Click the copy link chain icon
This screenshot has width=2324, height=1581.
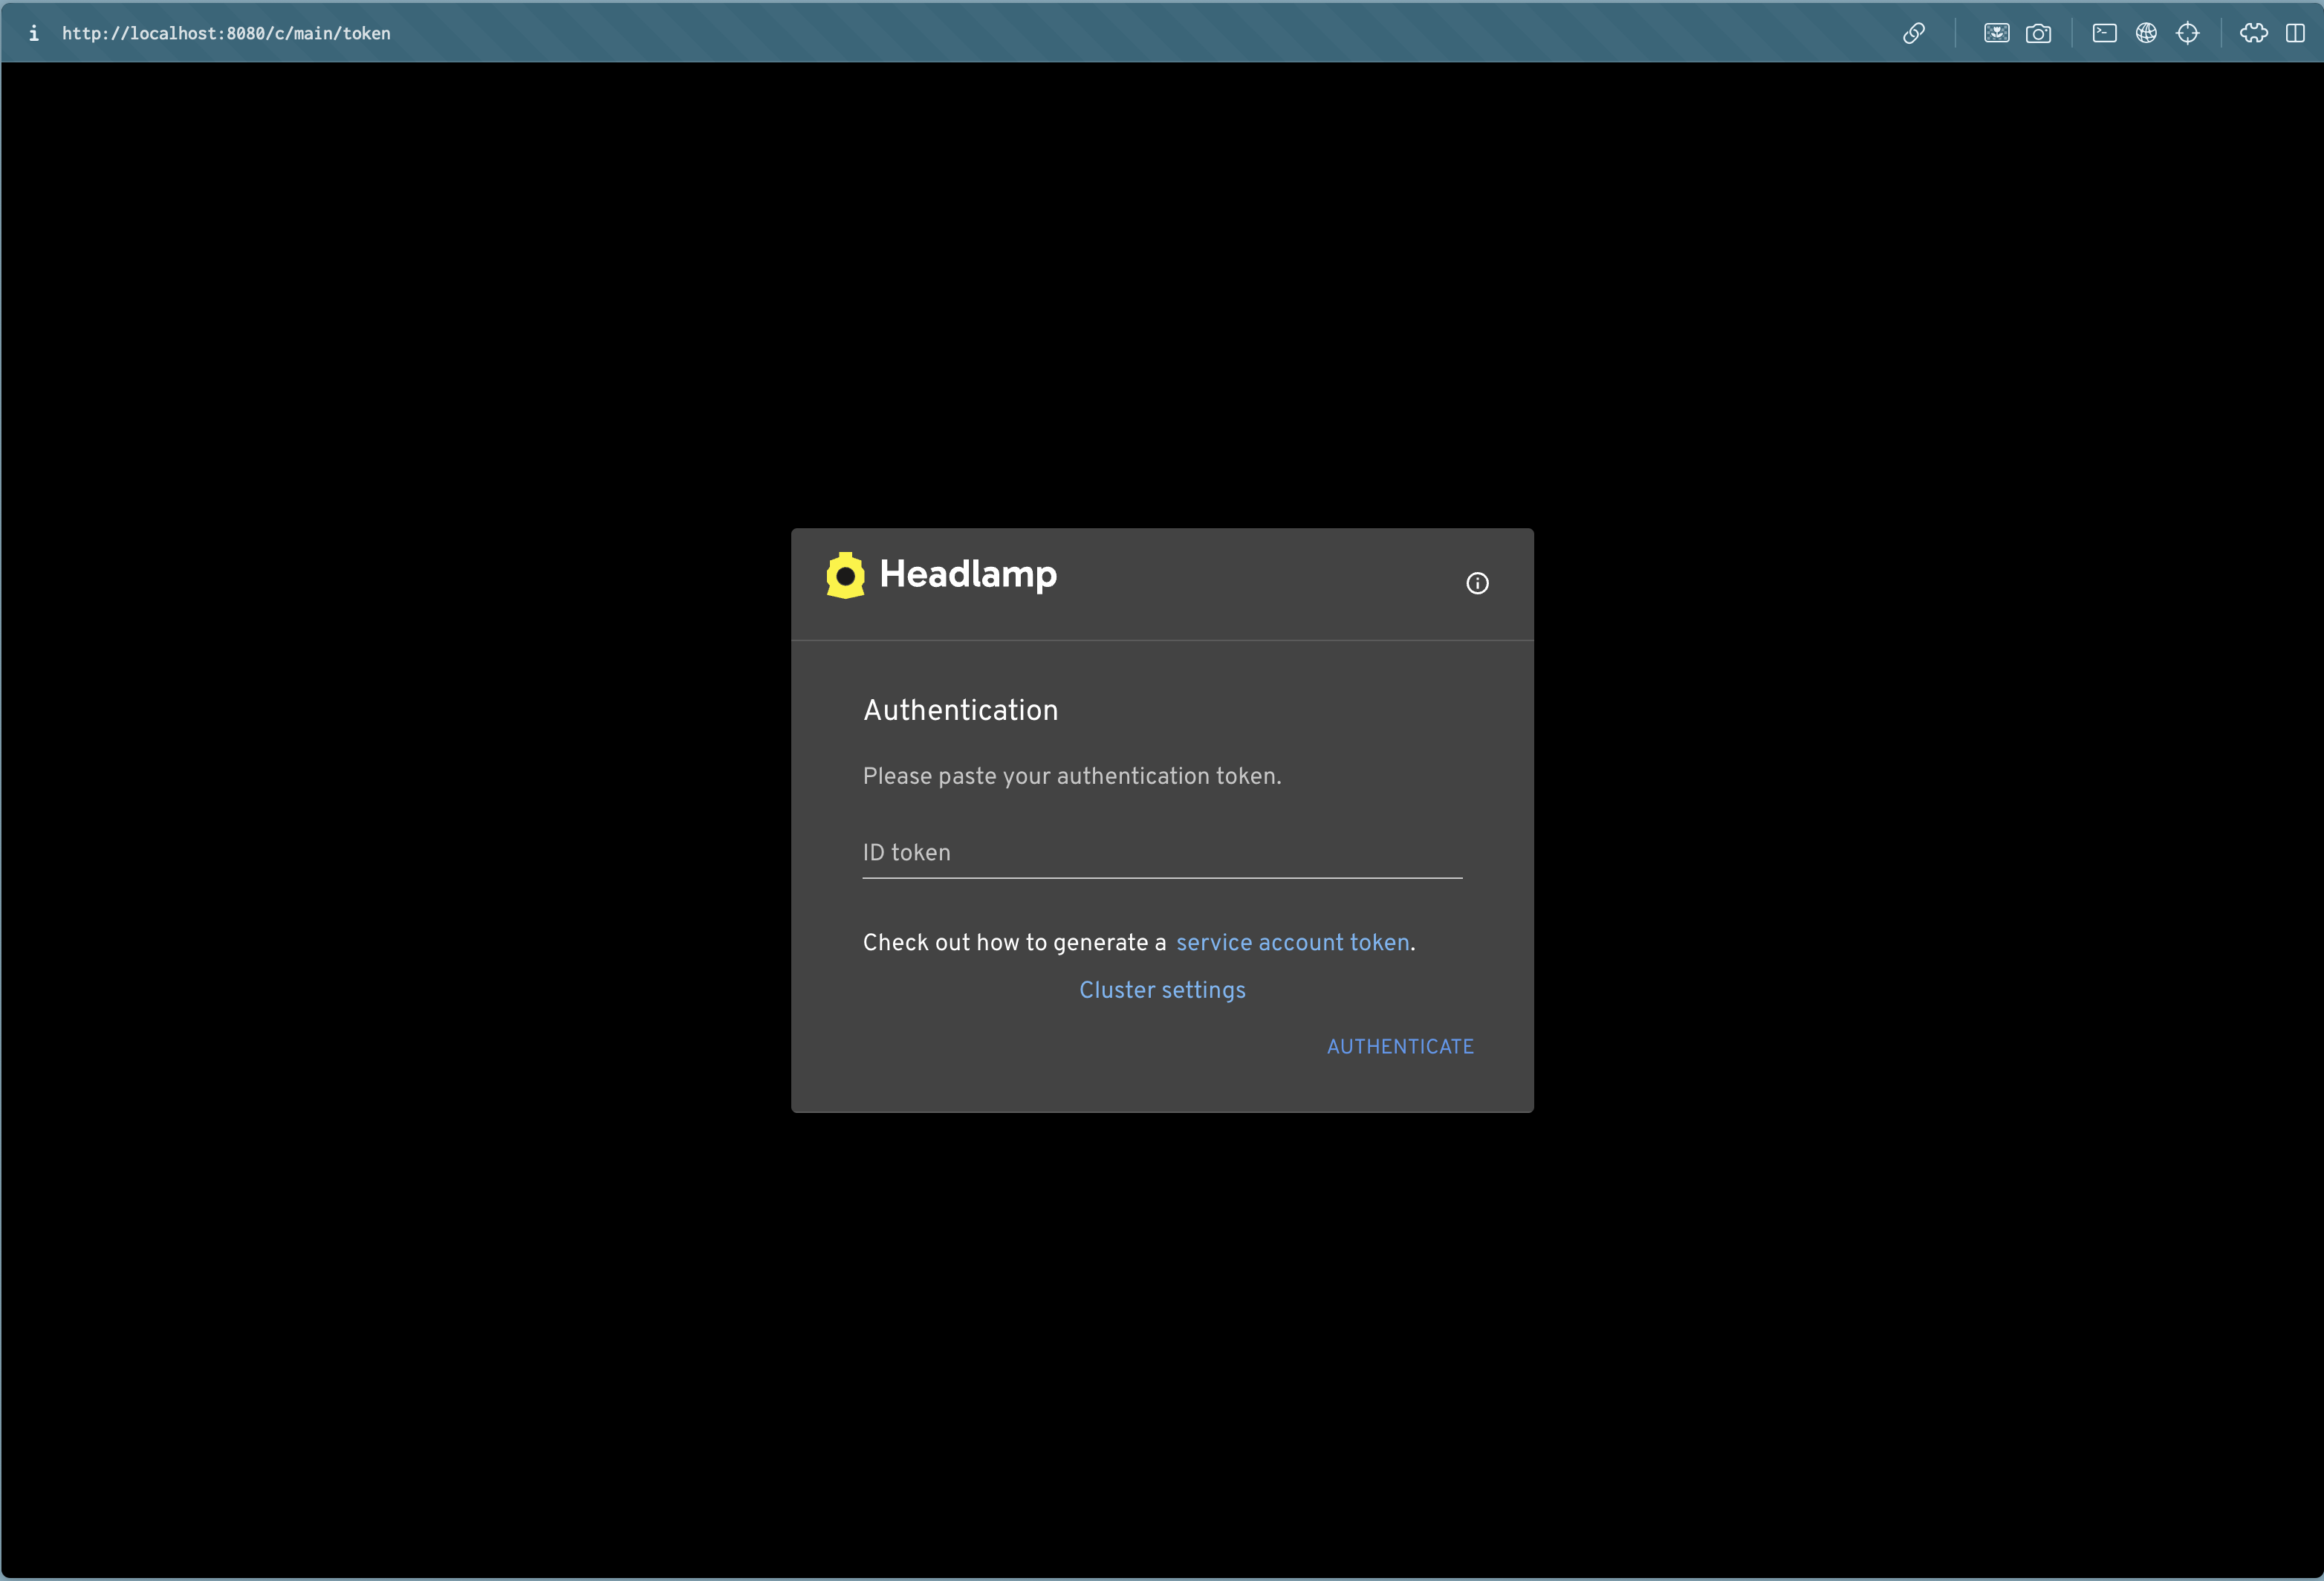tap(1913, 33)
